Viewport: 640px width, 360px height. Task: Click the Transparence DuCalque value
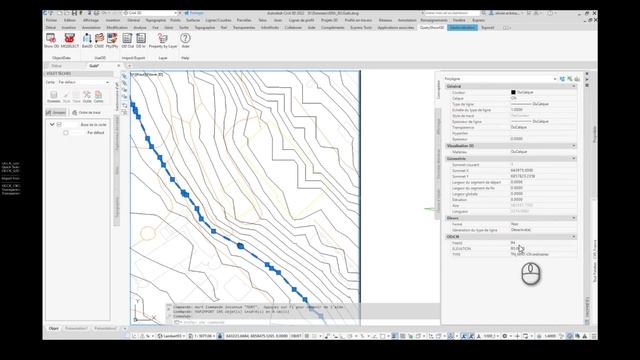543,127
